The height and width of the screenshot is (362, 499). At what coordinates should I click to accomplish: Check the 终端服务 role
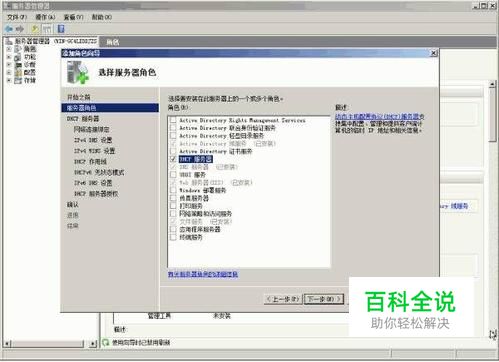click(173, 237)
